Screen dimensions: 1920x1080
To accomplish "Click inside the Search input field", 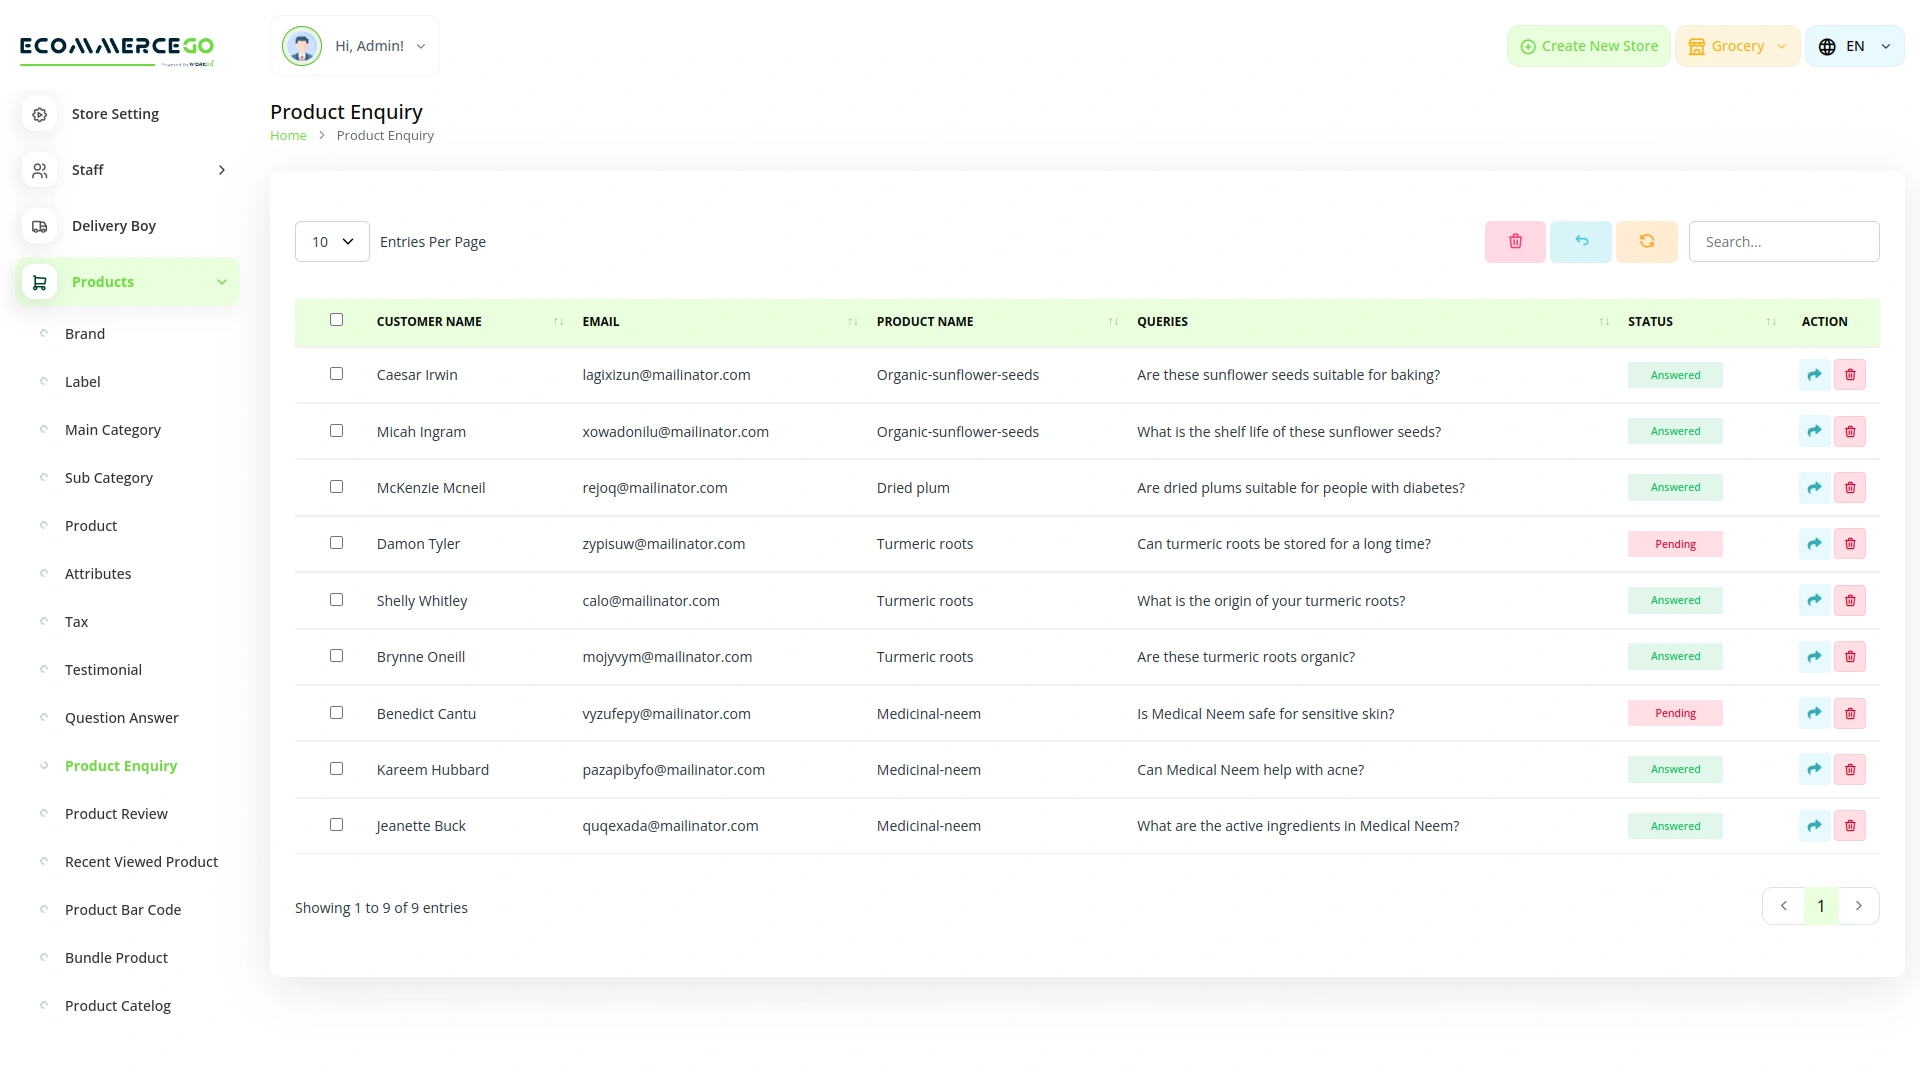I will point(1784,241).
